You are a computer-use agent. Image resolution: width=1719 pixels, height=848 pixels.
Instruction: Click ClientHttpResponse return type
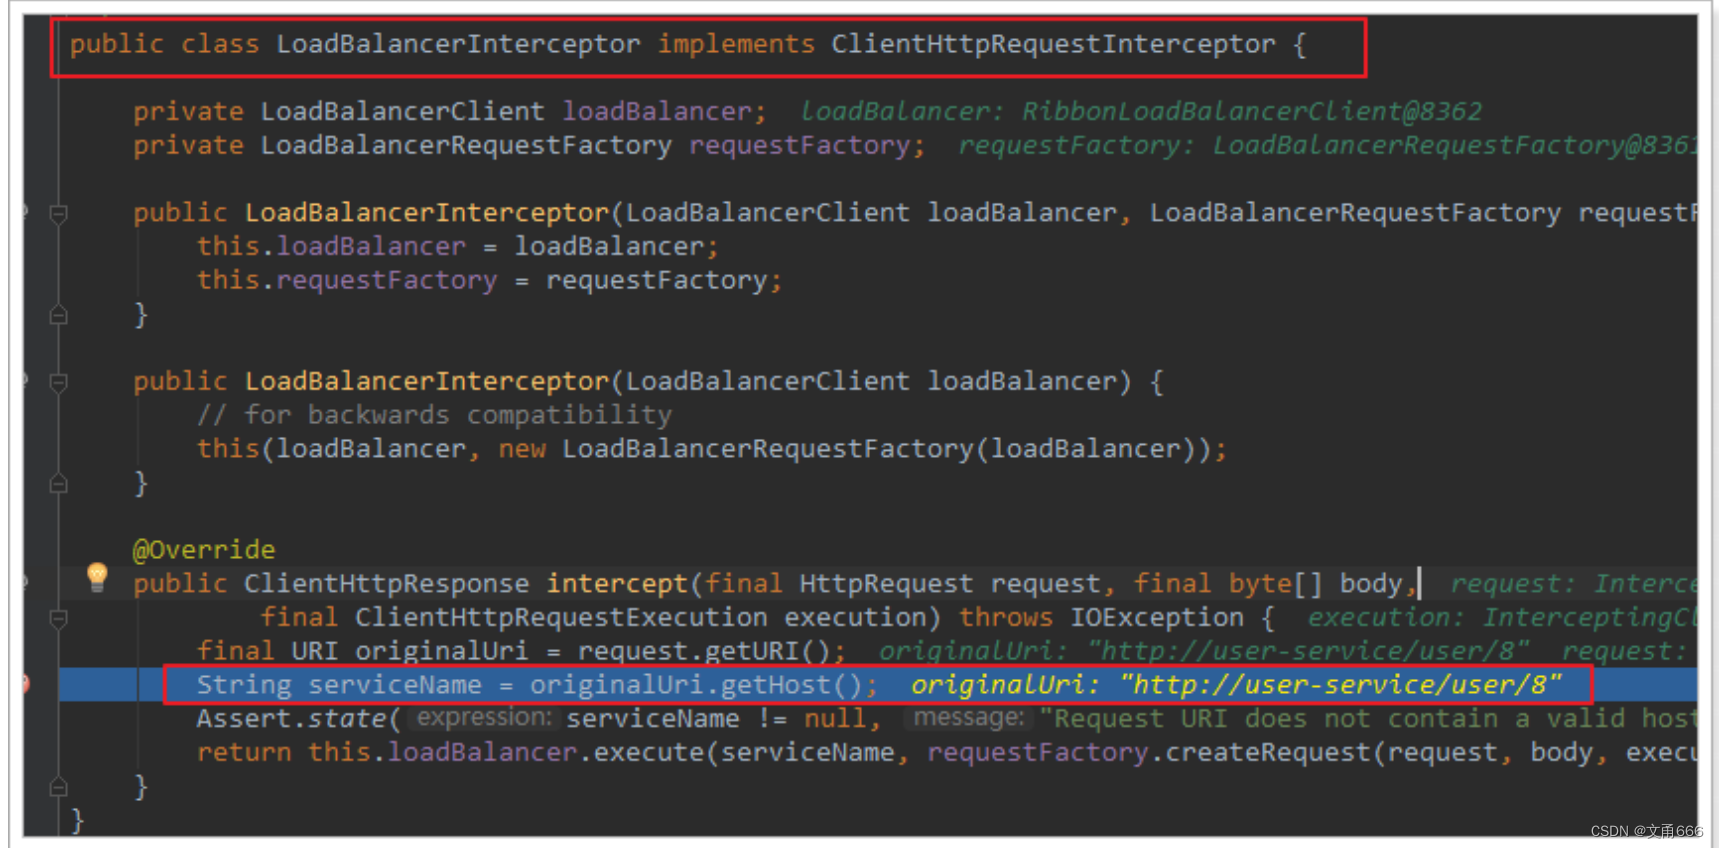click(x=386, y=583)
